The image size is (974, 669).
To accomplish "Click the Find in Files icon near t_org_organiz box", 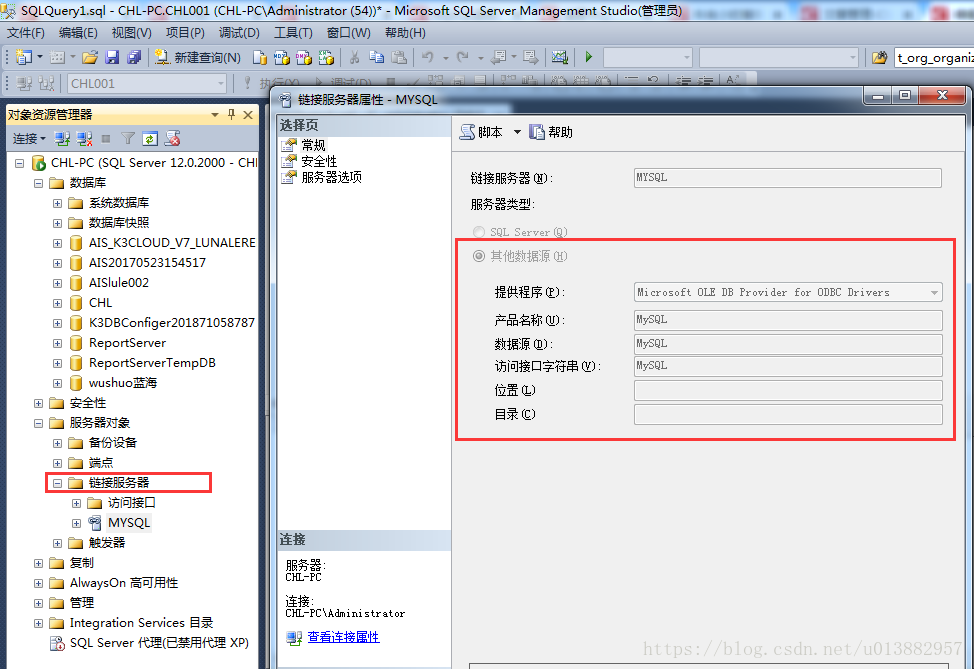I will (x=879, y=58).
